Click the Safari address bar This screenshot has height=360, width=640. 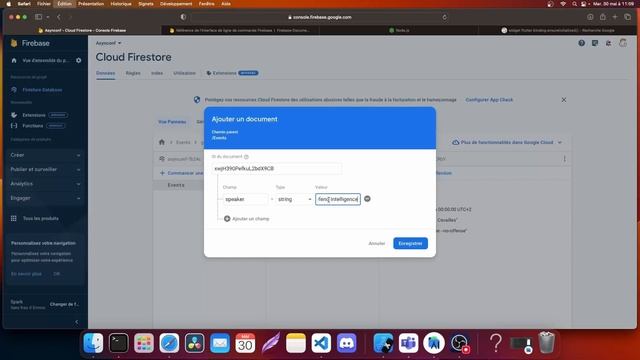coord(320,17)
